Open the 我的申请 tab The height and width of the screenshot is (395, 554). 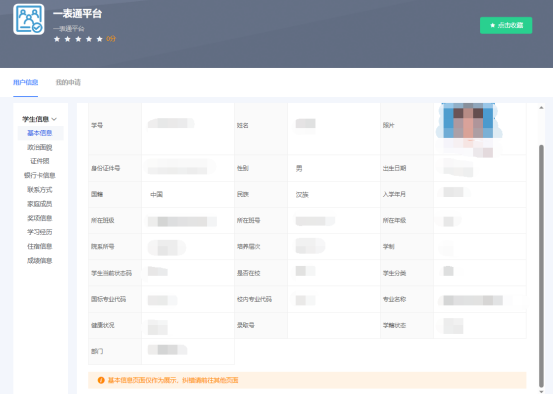pyautogui.click(x=68, y=82)
